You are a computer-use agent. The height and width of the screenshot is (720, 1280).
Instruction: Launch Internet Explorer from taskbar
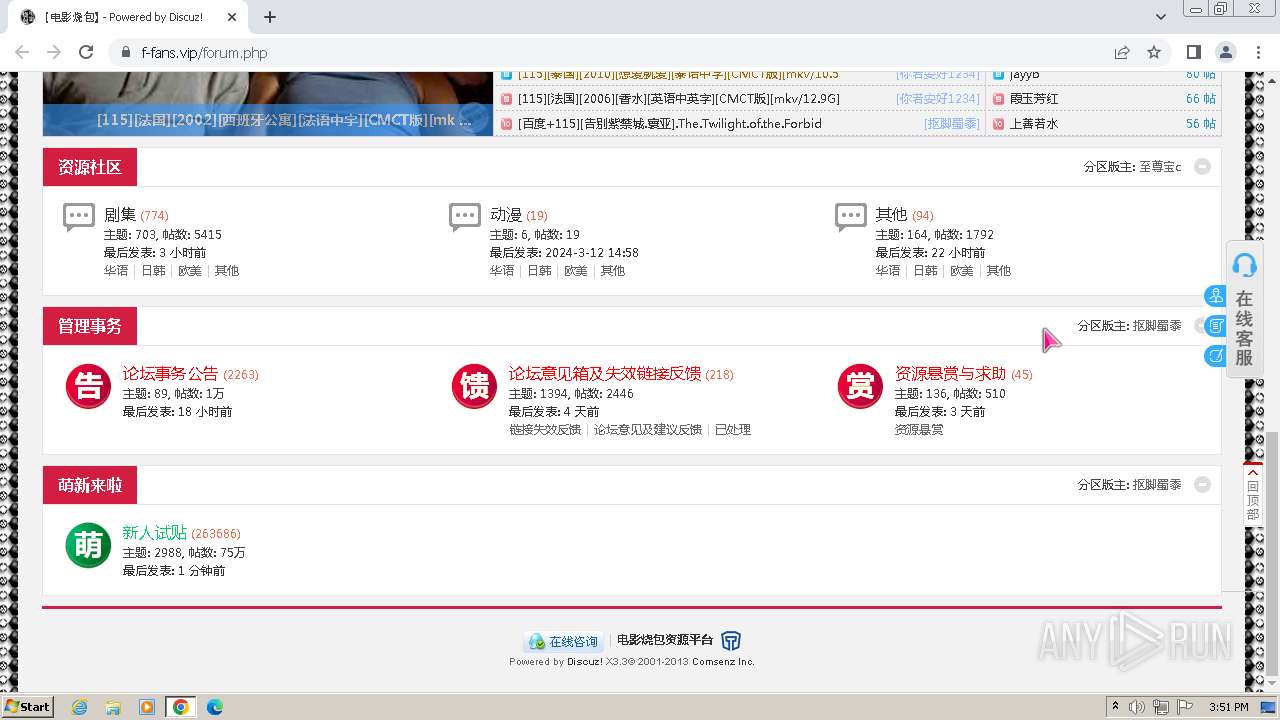tap(79, 707)
